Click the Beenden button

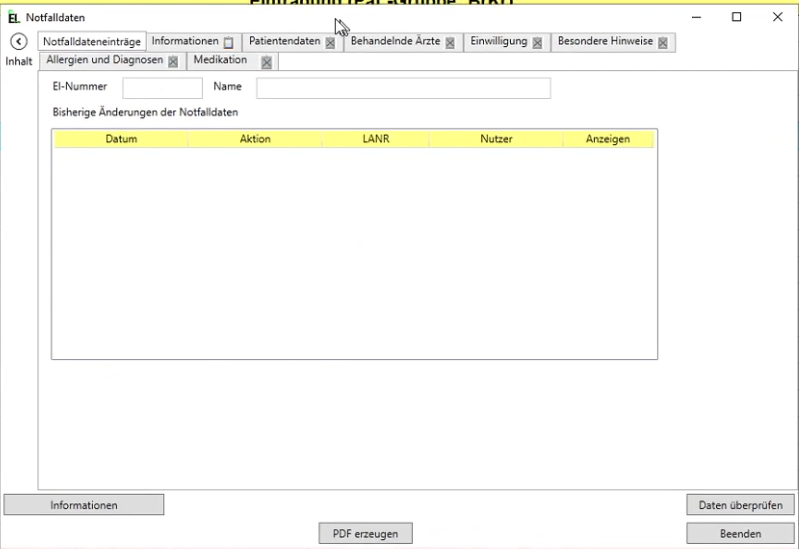pyautogui.click(x=740, y=534)
